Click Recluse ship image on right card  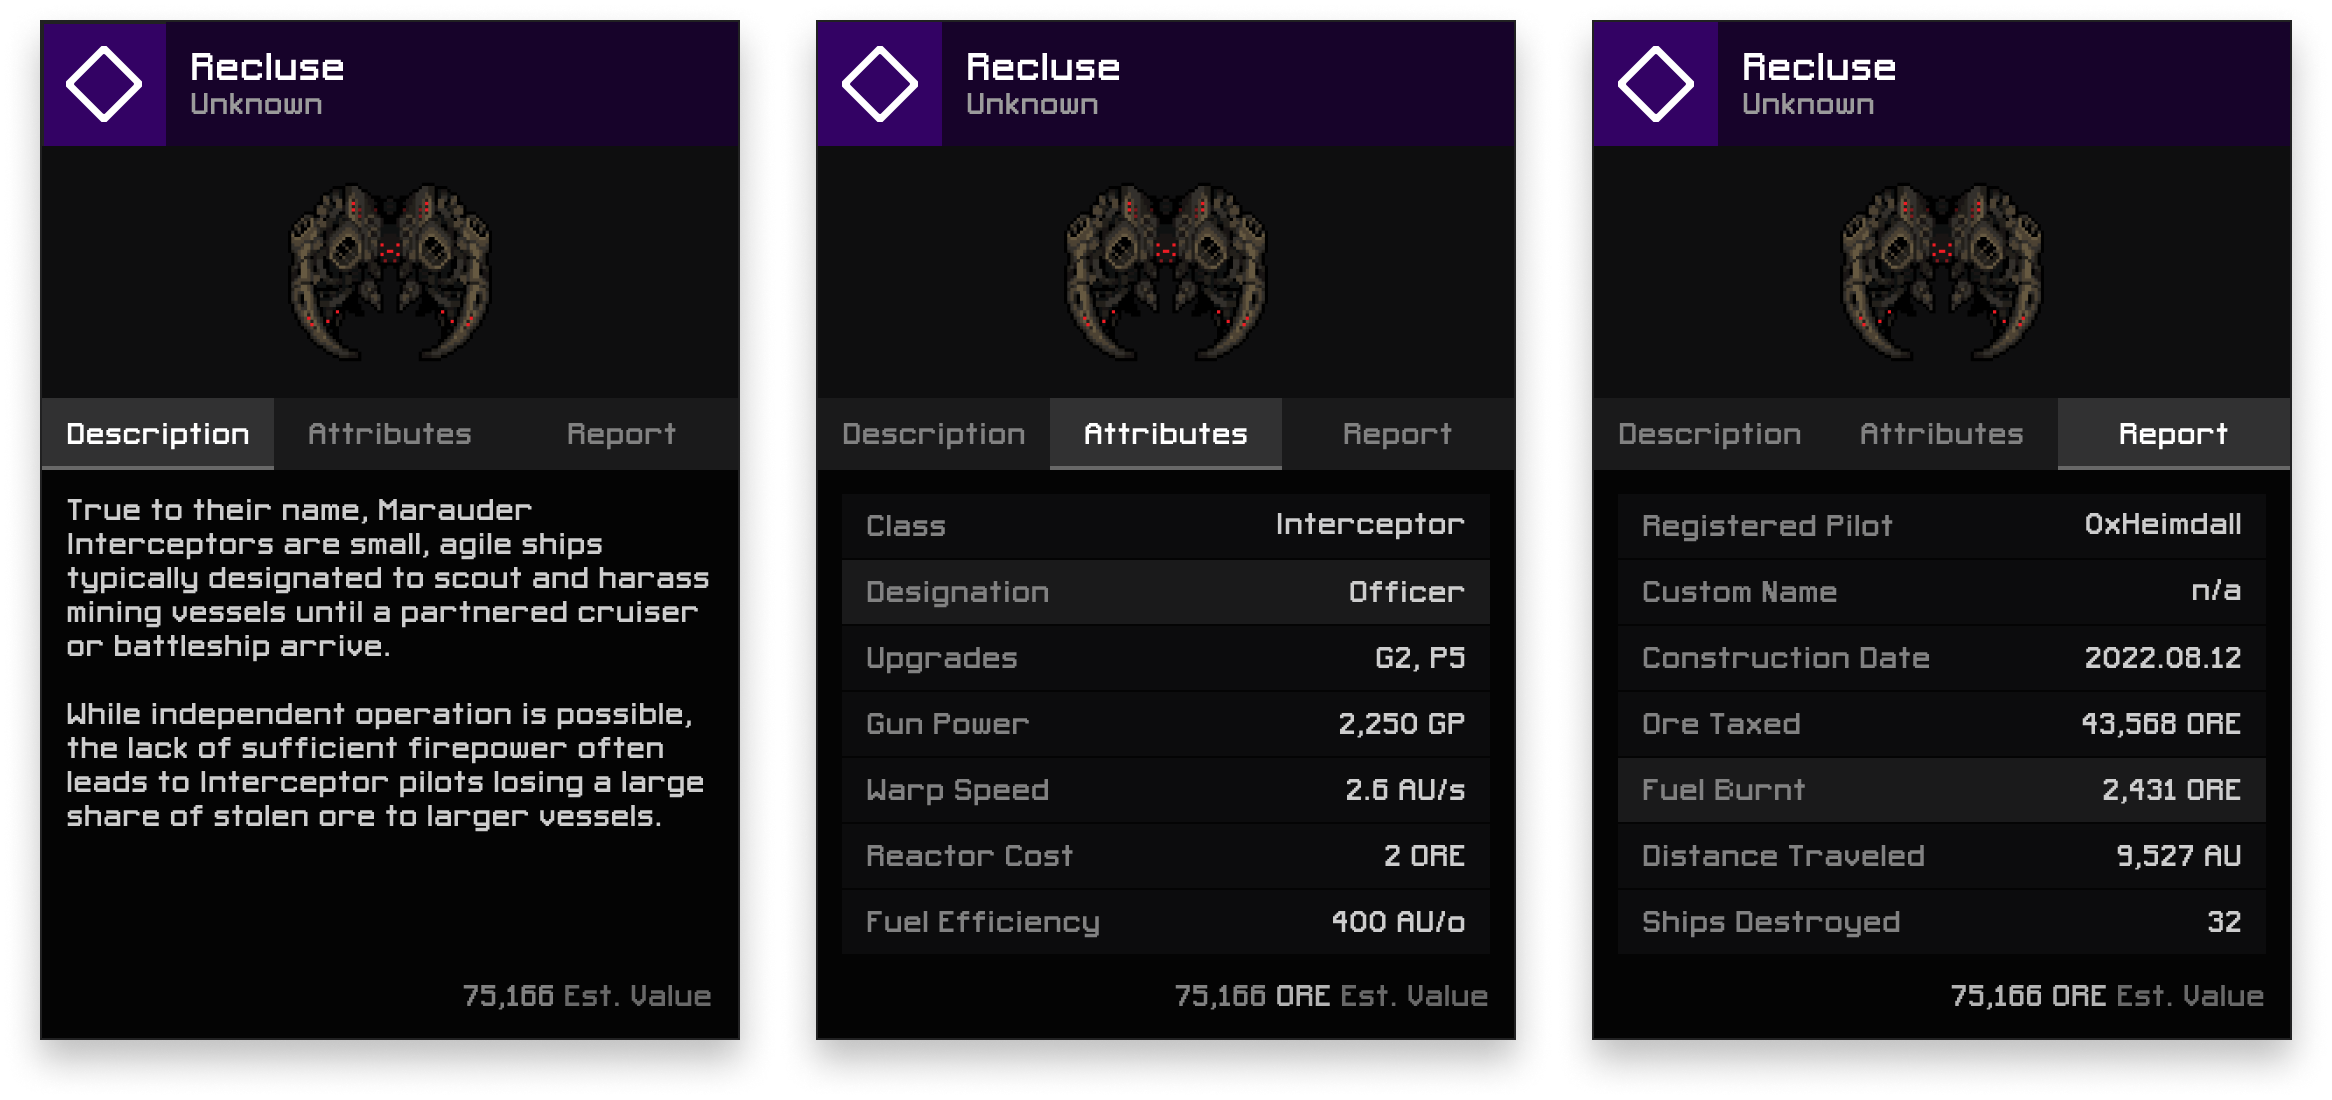1942,271
